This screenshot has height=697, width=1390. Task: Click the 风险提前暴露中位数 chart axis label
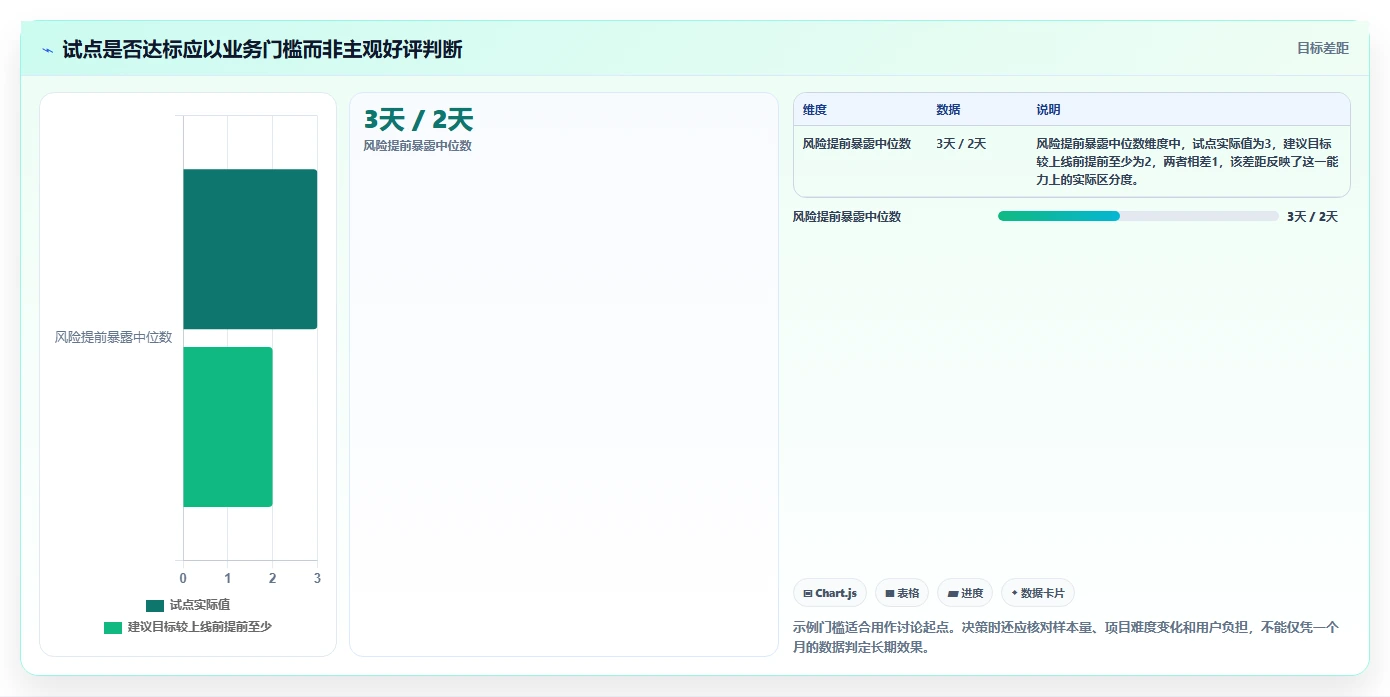113,338
